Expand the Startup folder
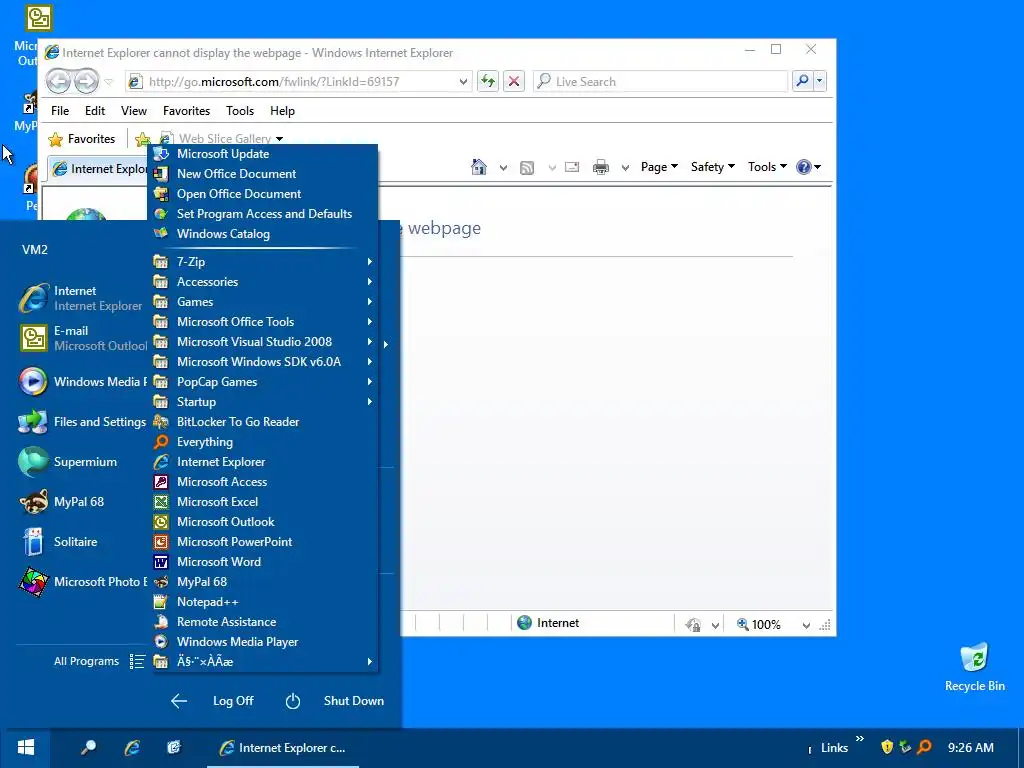This screenshot has width=1024, height=768. [x=264, y=402]
